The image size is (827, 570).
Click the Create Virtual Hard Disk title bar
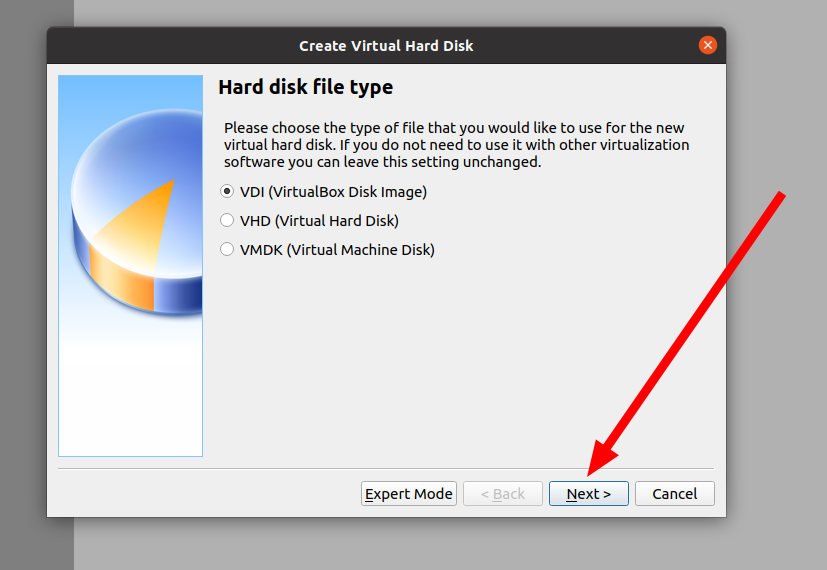386,45
